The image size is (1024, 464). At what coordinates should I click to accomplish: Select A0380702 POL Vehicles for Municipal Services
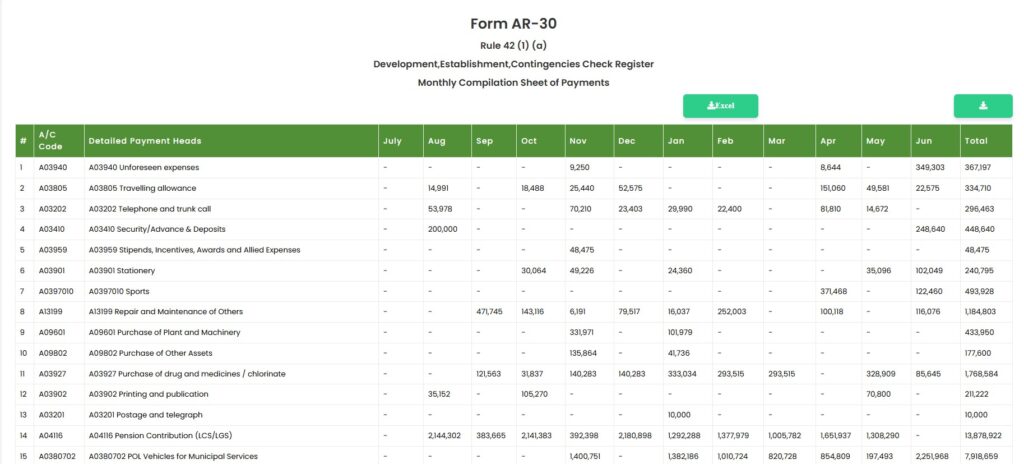click(x=173, y=456)
